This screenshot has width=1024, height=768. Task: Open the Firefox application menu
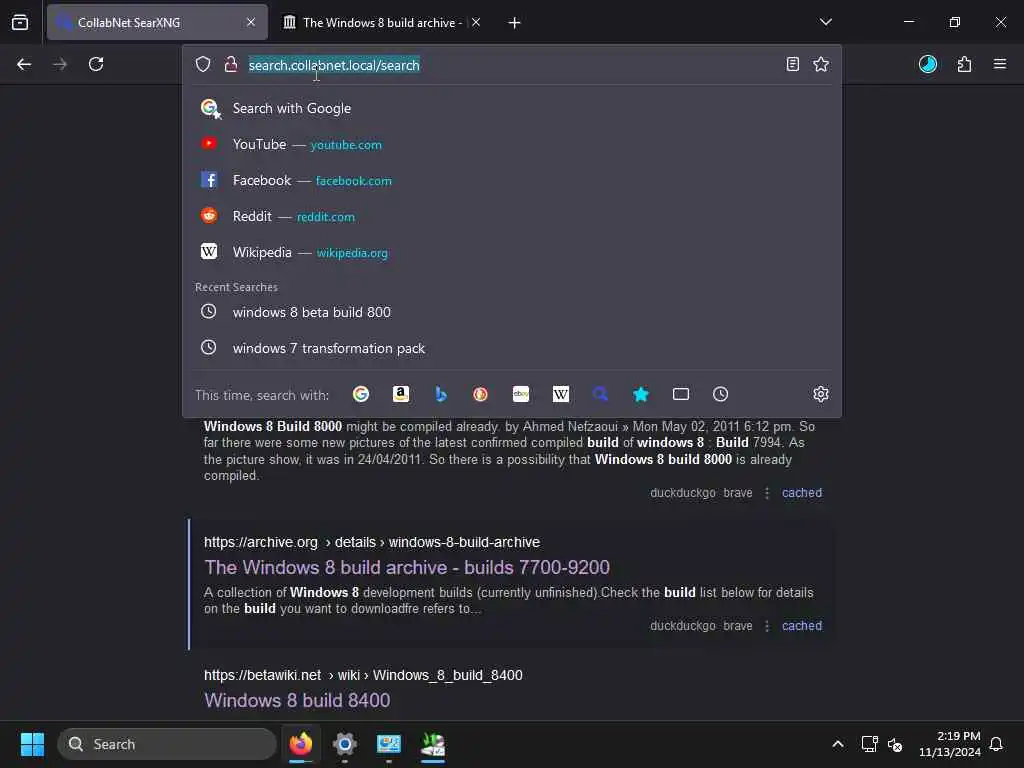tap(1000, 64)
